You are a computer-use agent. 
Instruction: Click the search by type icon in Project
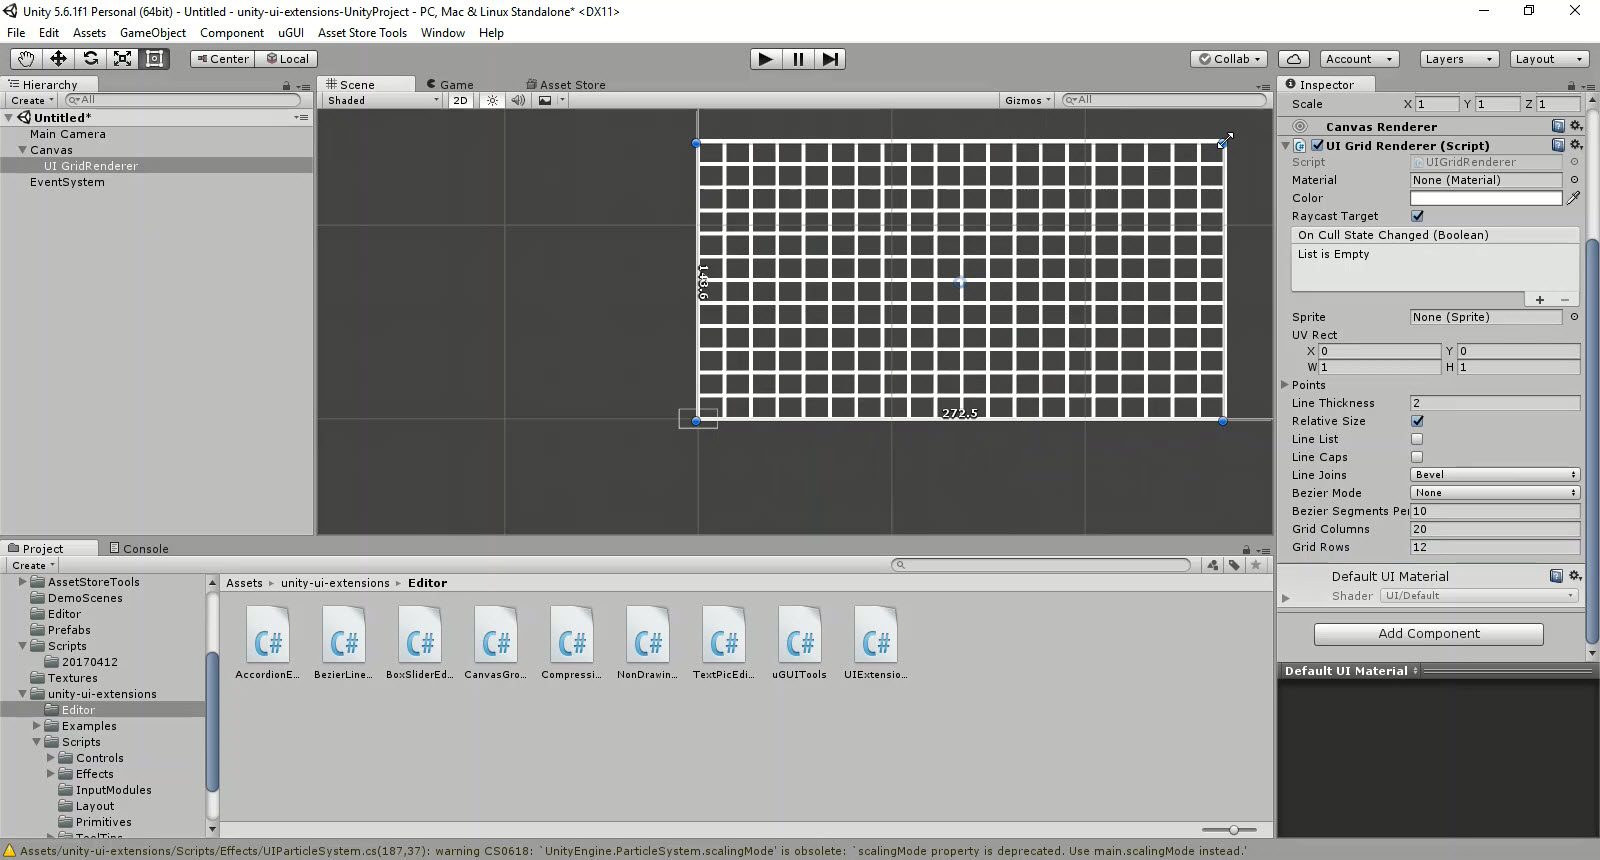1213,565
